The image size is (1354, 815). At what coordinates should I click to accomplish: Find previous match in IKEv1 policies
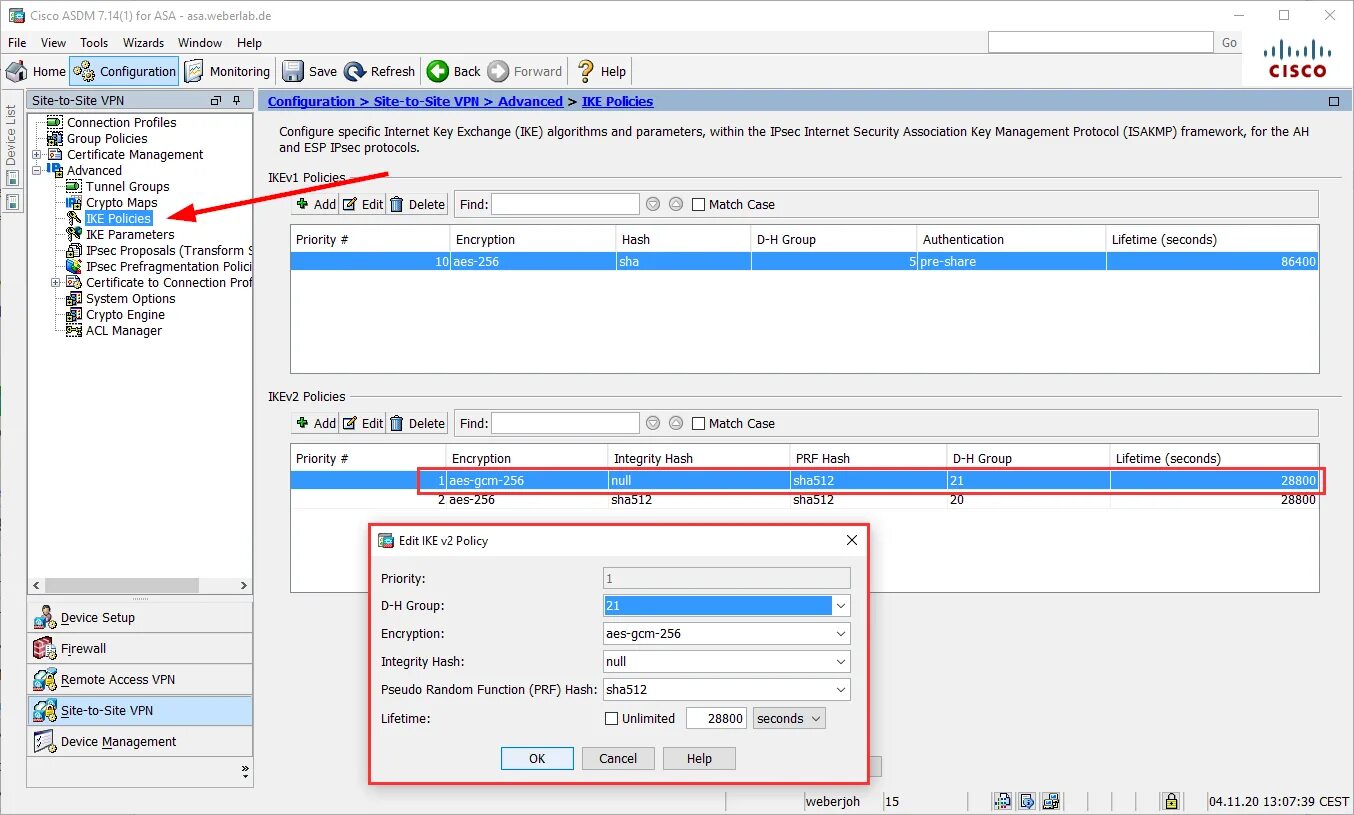click(676, 204)
